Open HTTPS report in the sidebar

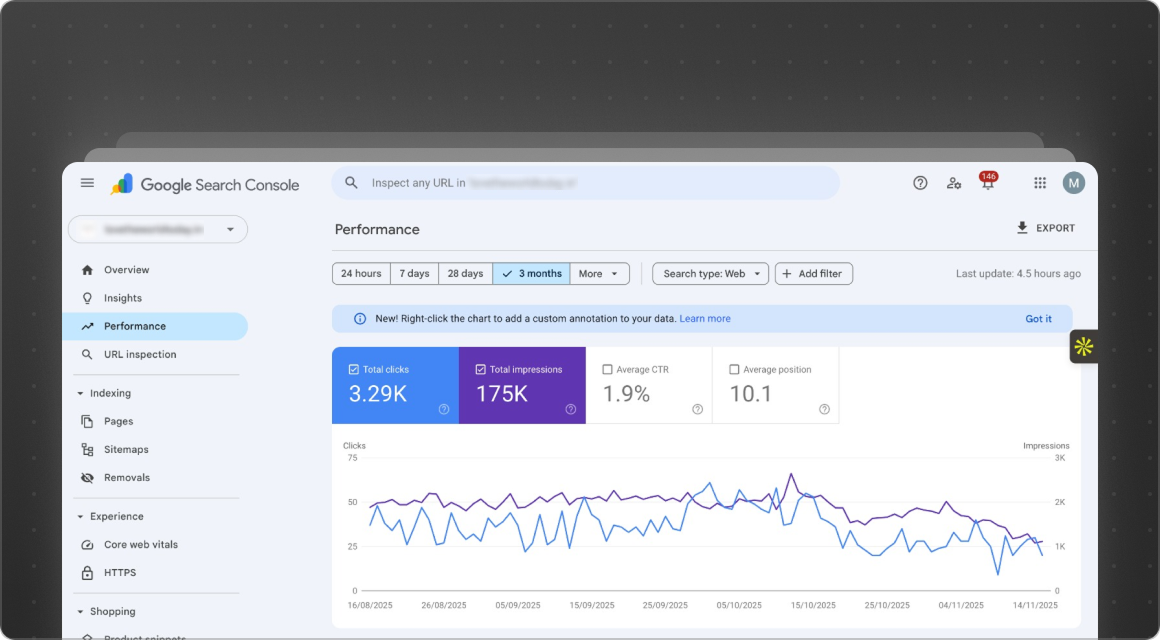(x=155, y=573)
